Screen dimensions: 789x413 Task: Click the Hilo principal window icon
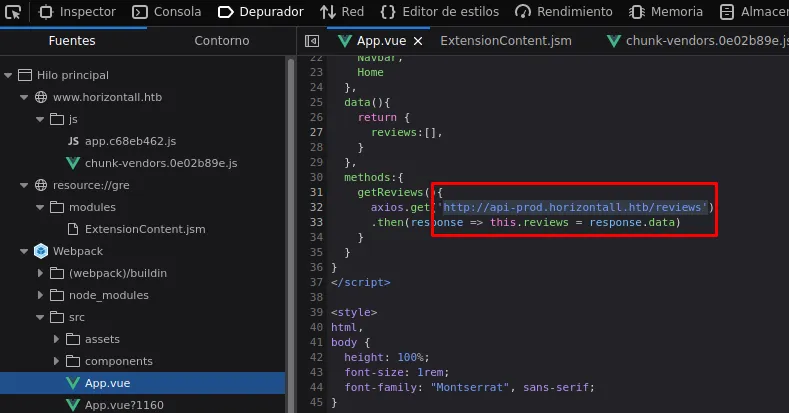(25, 75)
